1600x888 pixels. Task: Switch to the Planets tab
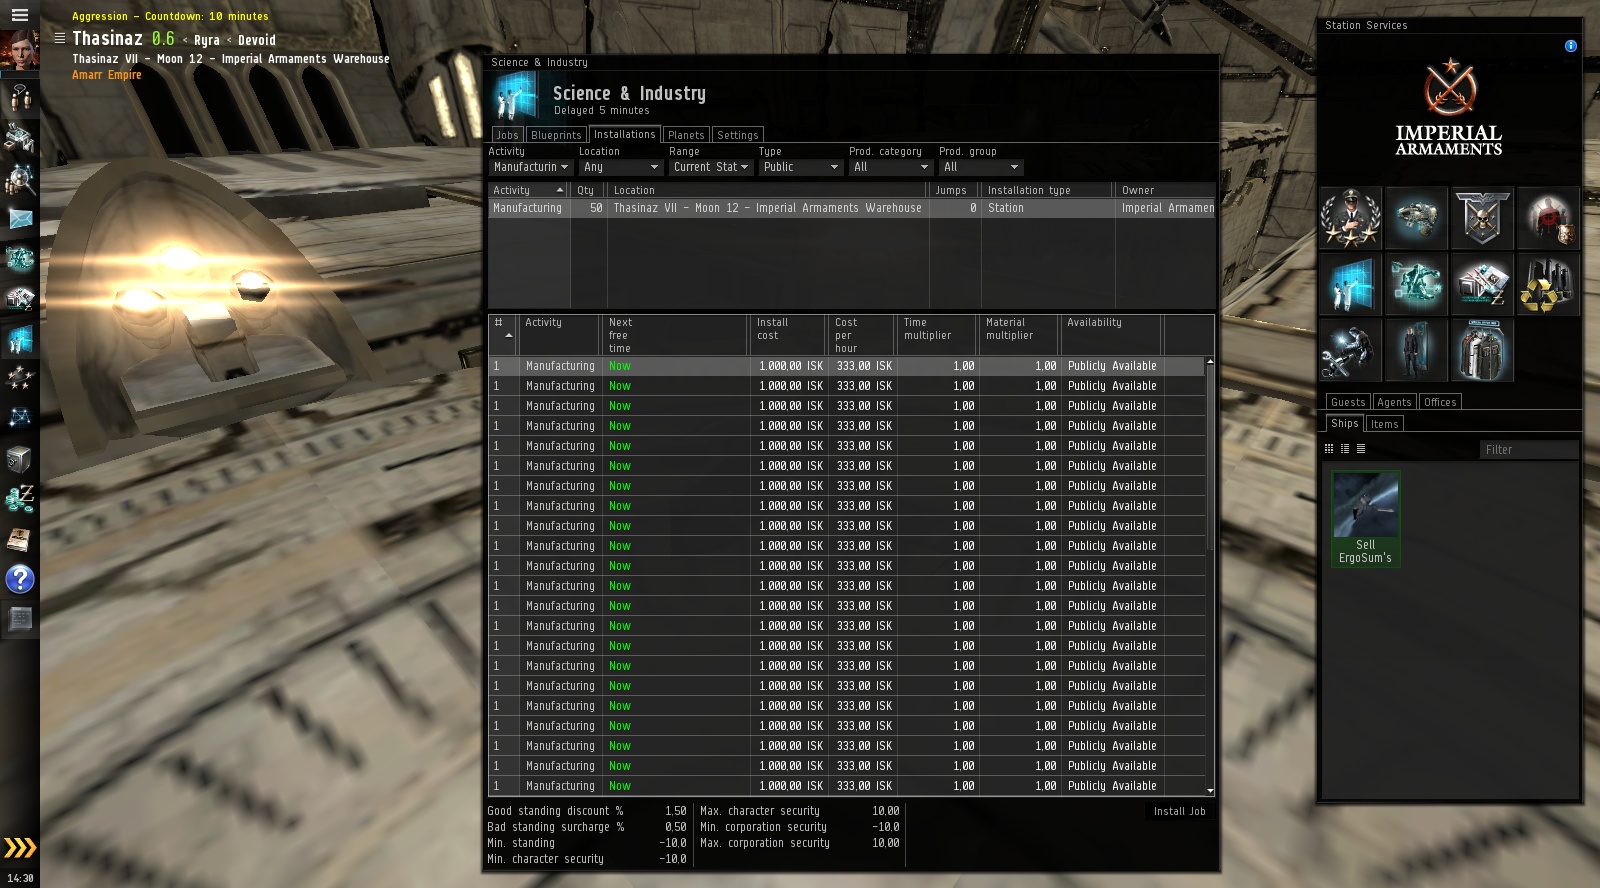point(686,135)
